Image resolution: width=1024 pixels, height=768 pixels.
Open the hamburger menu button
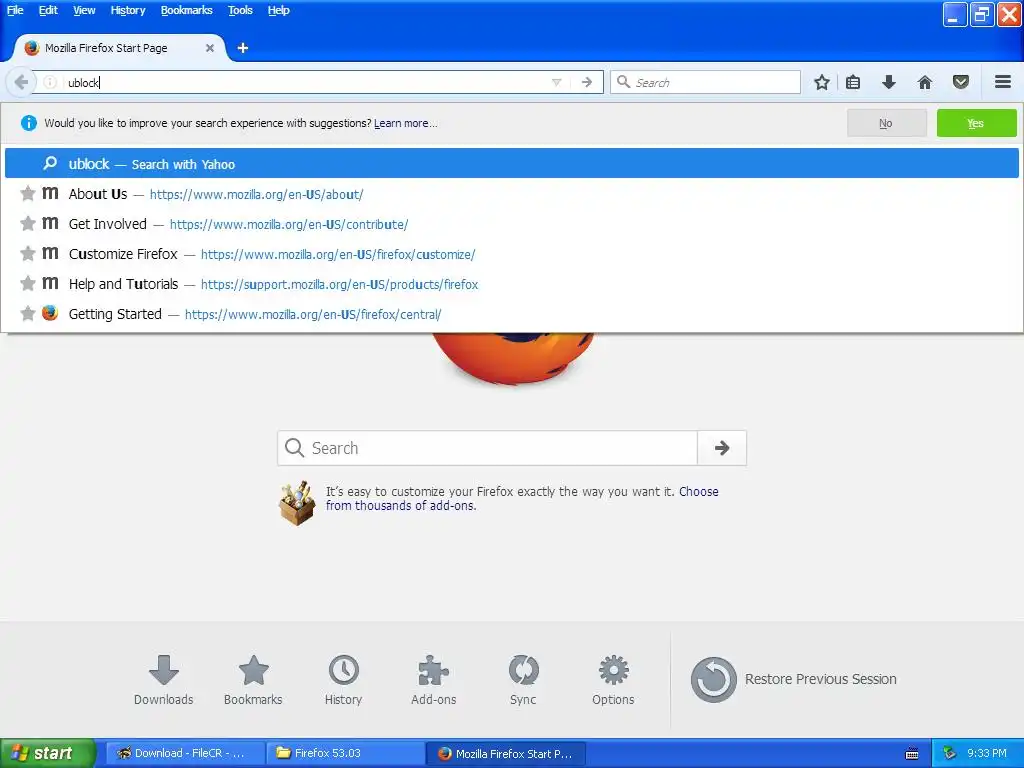click(x=1003, y=82)
